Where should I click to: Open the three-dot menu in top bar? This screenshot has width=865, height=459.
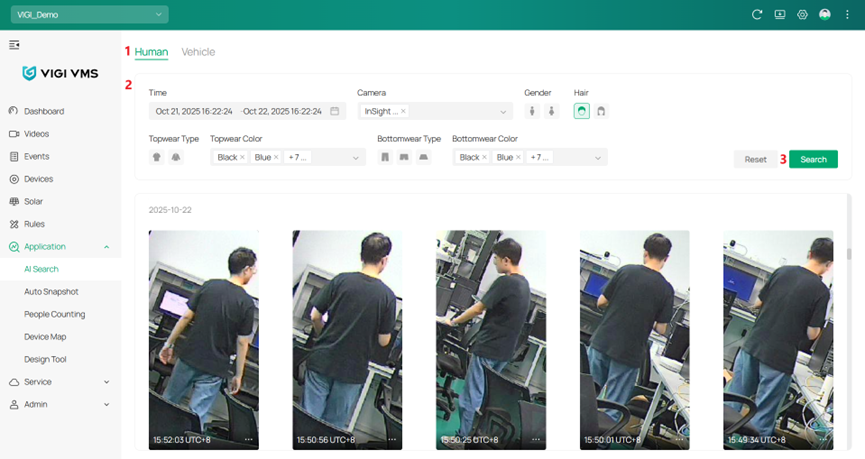pos(847,15)
